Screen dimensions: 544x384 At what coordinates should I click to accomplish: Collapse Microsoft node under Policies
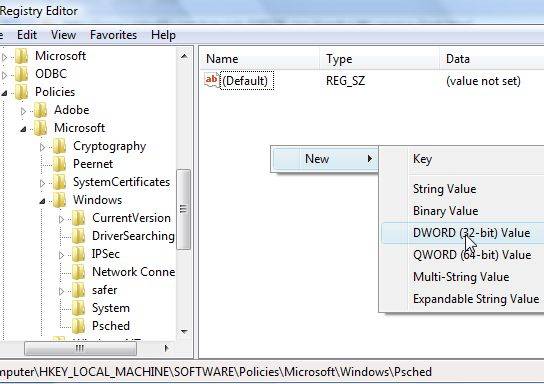pyautogui.click(x=23, y=129)
